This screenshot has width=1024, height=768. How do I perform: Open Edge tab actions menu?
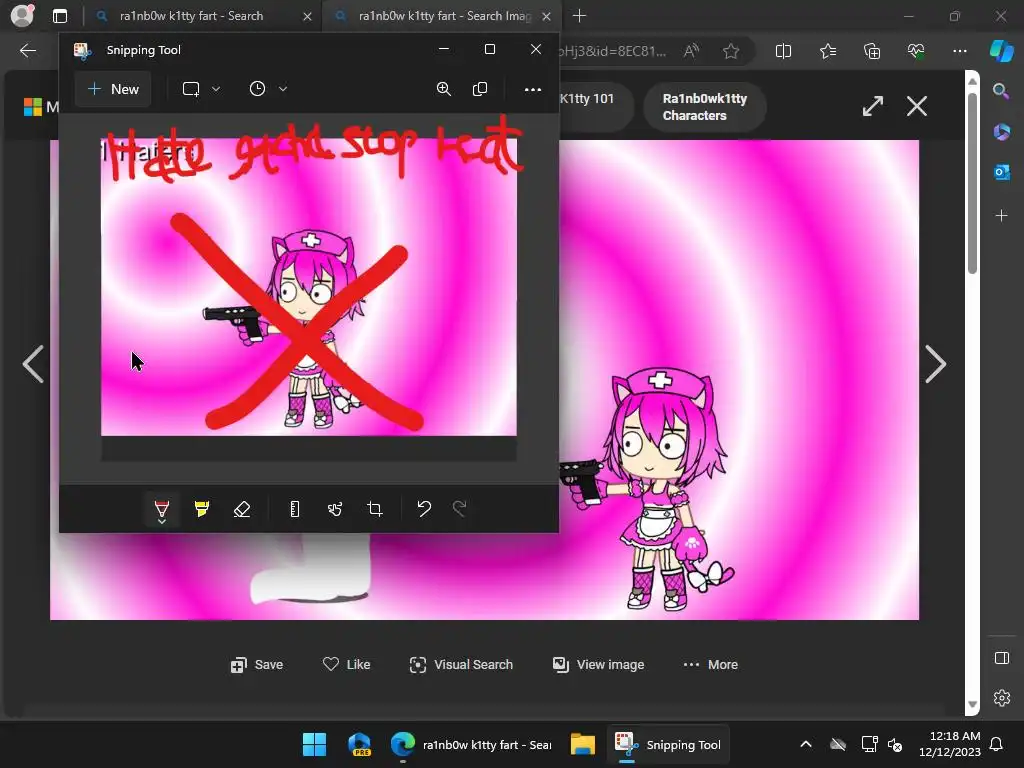coord(60,16)
